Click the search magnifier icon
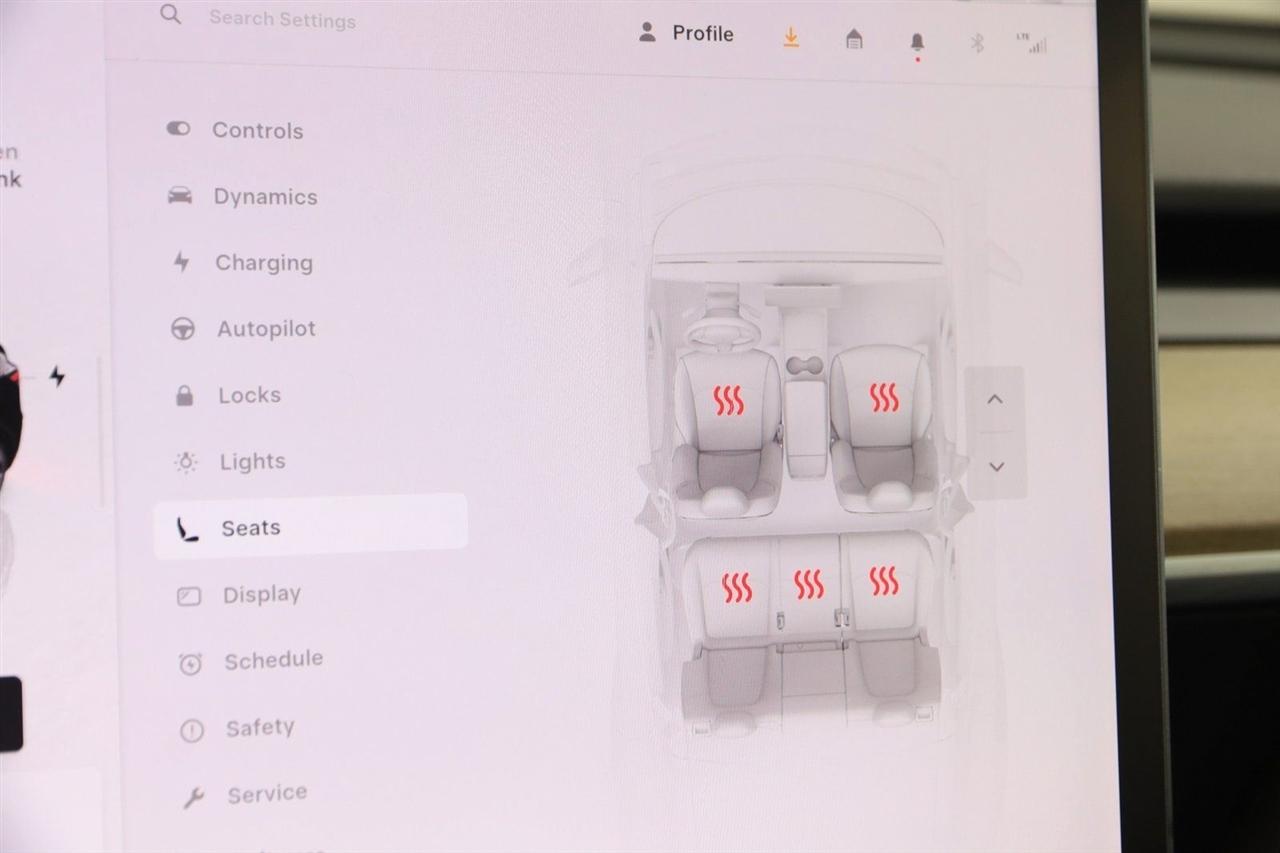The height and width of the screenshot is (853, 1280). 171,14
